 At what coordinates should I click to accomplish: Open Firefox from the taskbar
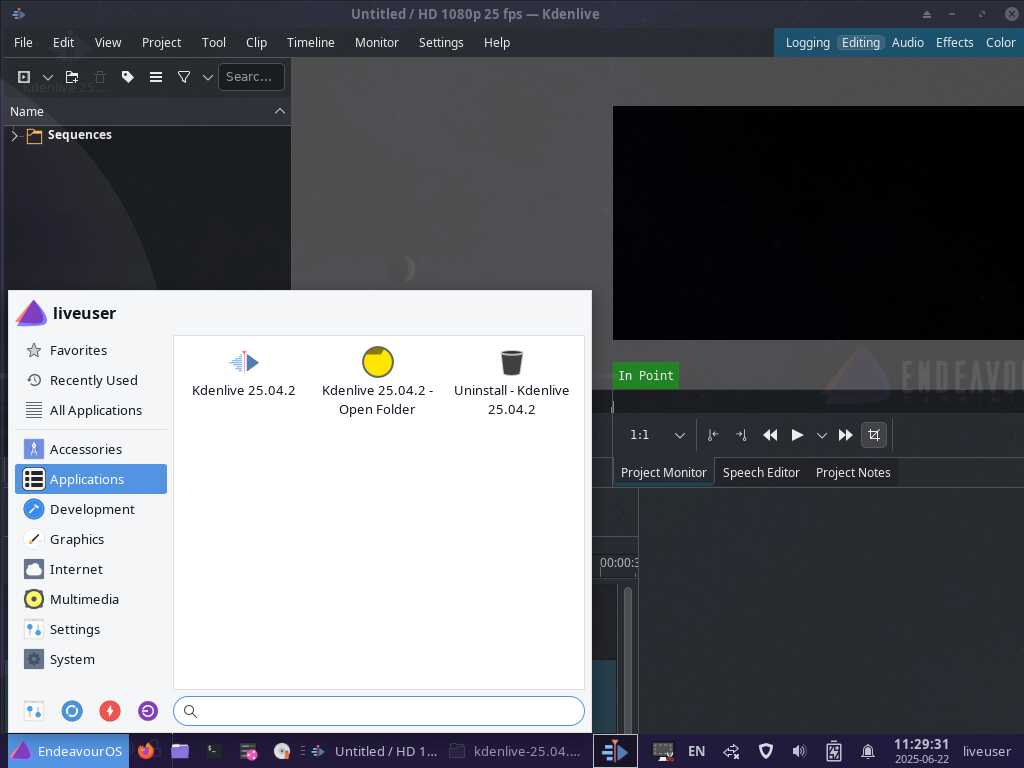[x=146, y=751]
